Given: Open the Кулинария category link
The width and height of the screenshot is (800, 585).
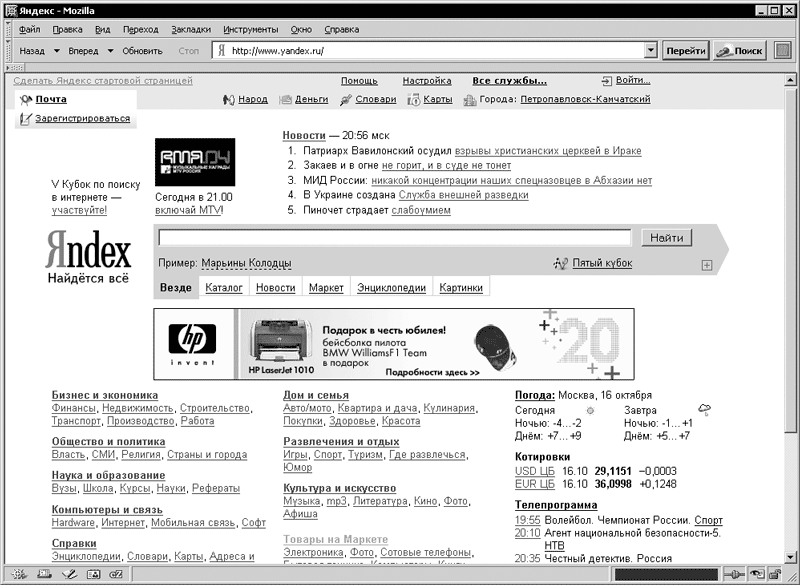Looking at the screenshot, I should pos(449,408).
